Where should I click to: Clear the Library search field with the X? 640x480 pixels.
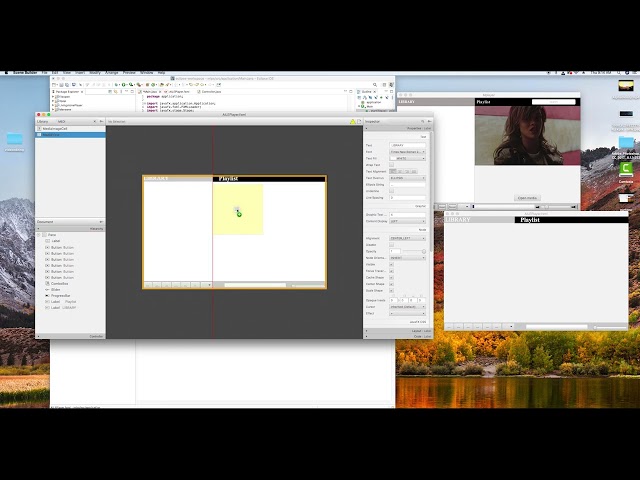coord(95,122)
